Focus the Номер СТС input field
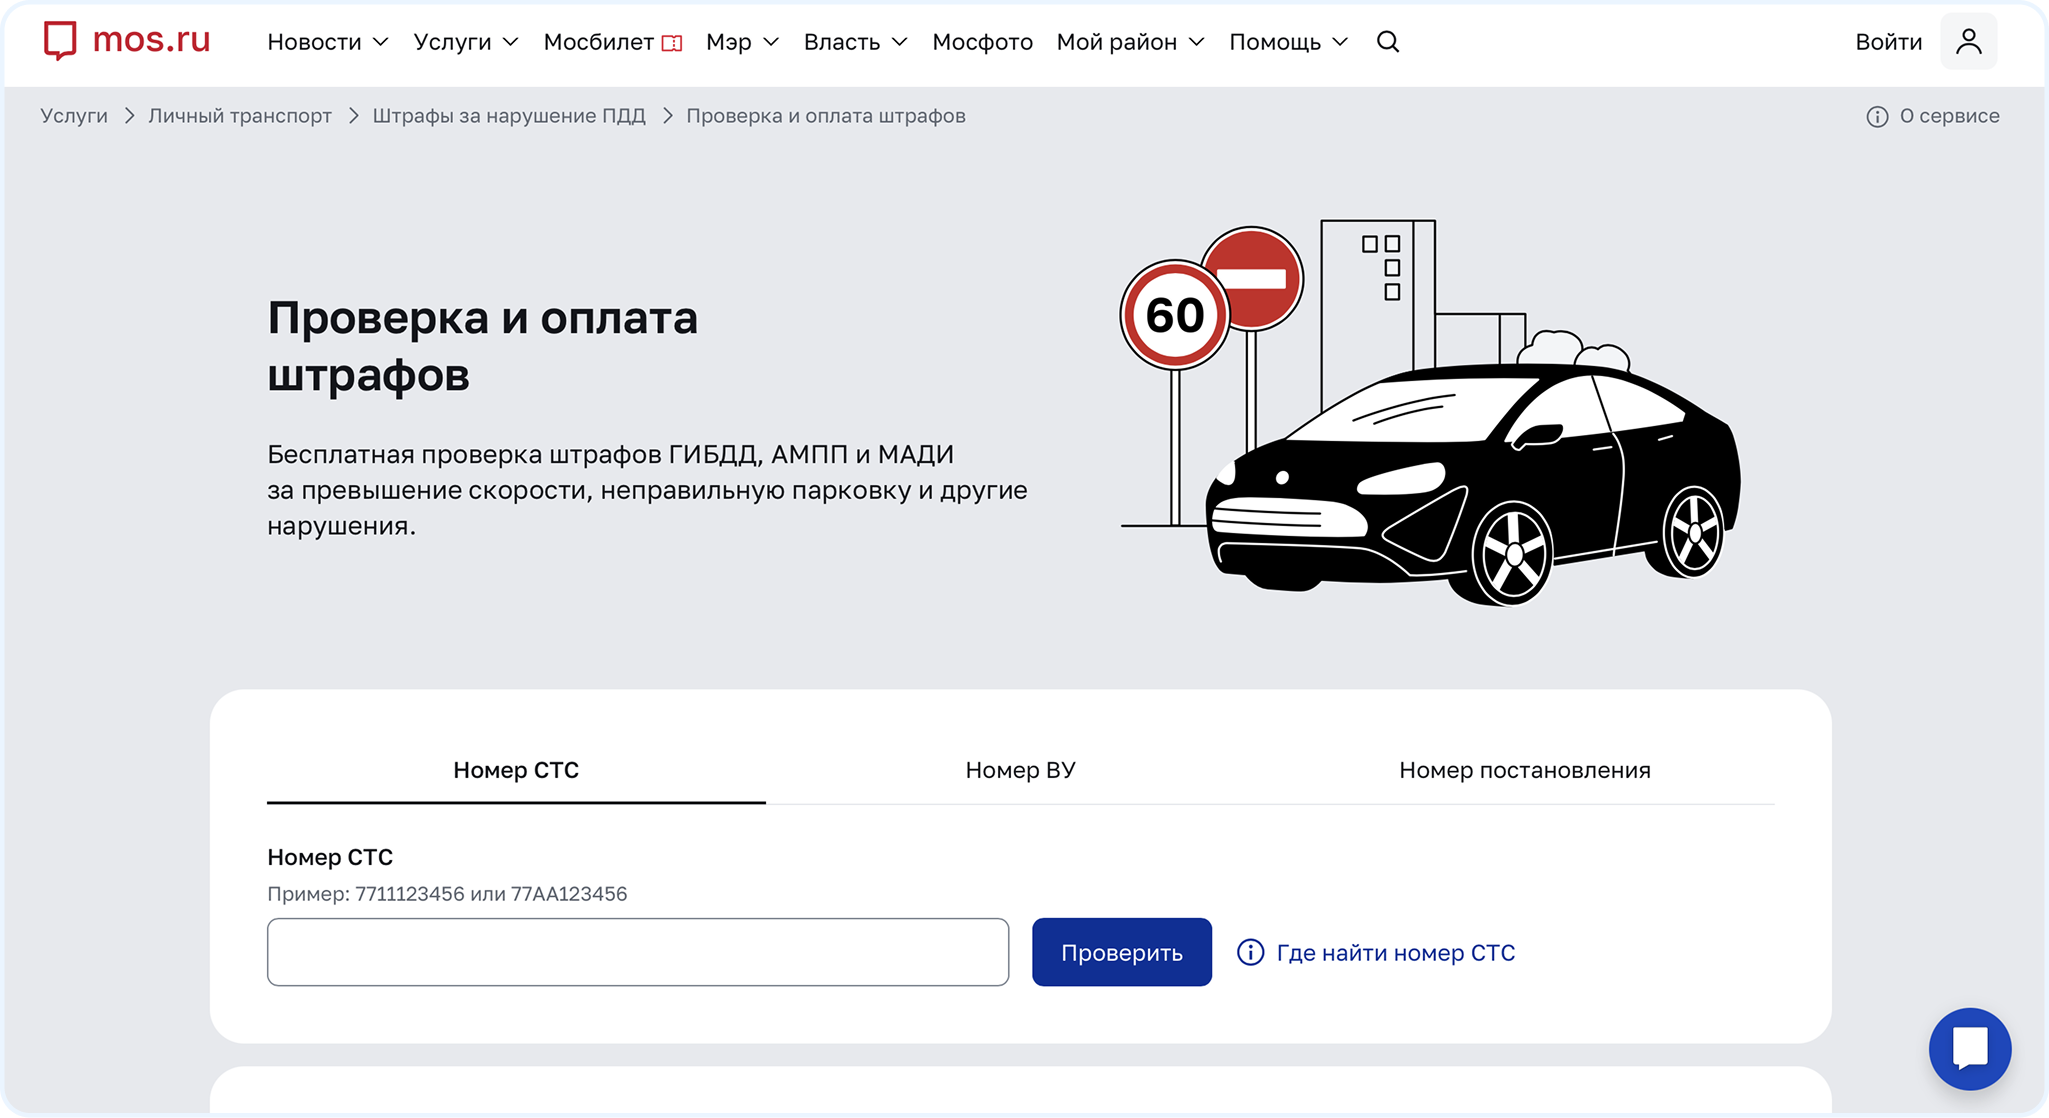2049x1118 pixels. coord(637,952)
